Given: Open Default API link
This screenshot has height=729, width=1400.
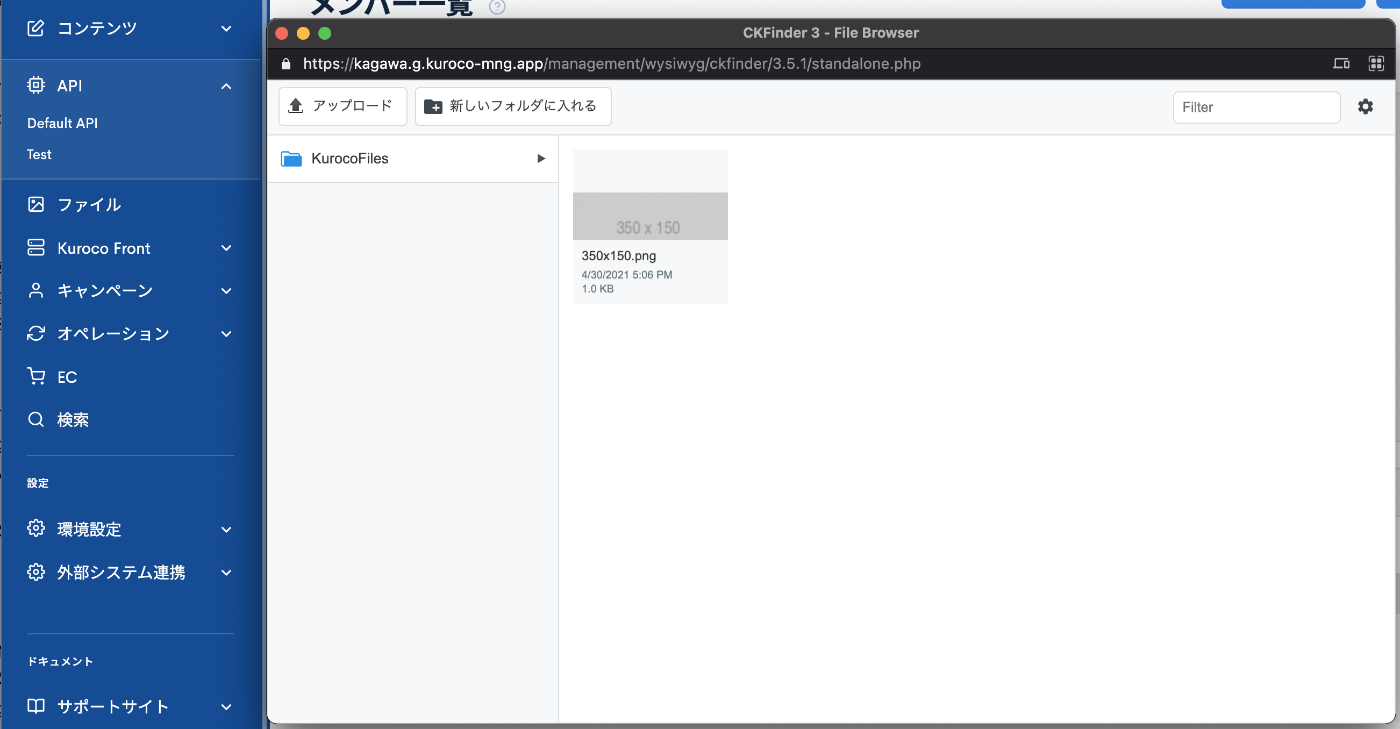Looking at the screenshot, I should tap(62, 123).
